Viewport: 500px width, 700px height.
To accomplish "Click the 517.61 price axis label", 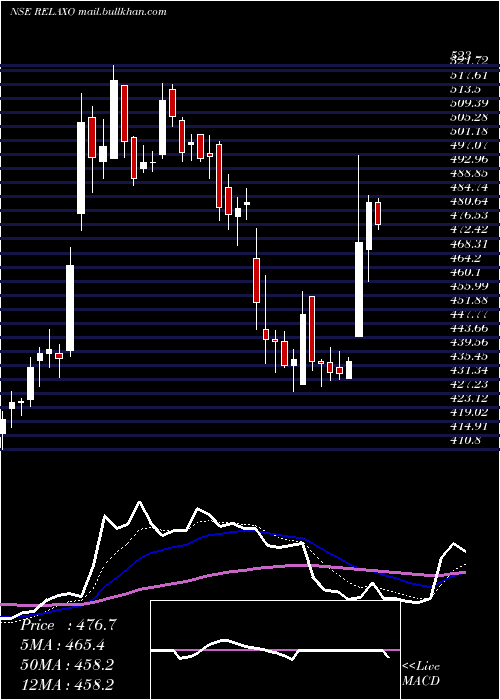I will [x=468, y=75].
